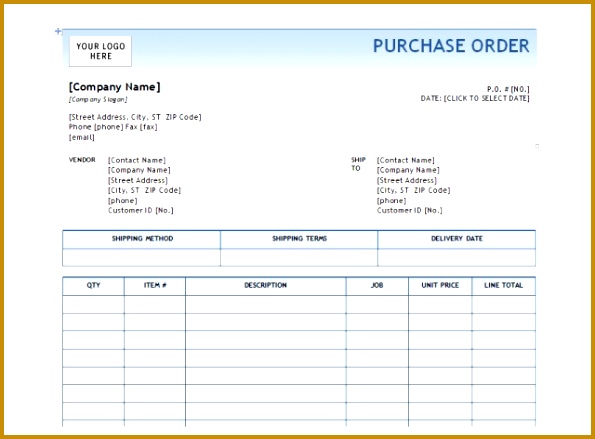The height and width of the screenshot is (439, 595).
Task: Click first row cell under DESCRIPTION
Action: click(266, 305)
